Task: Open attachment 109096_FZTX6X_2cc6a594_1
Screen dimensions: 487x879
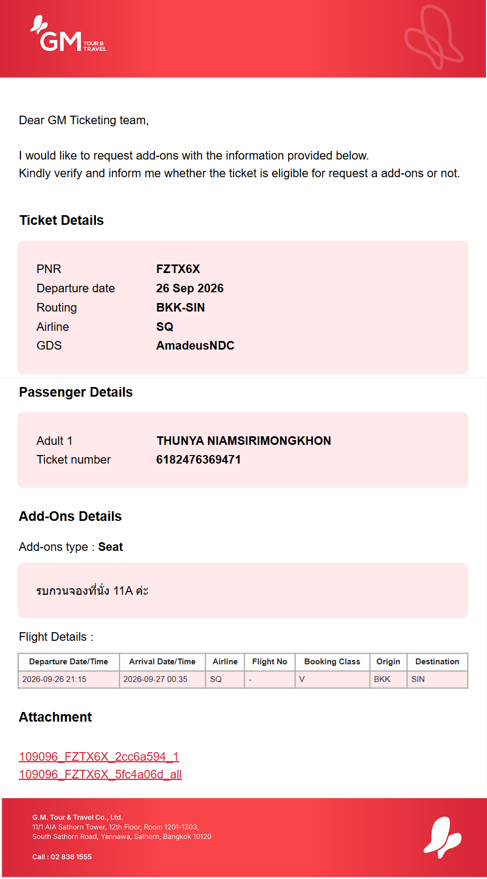Action: coord(99,757)
